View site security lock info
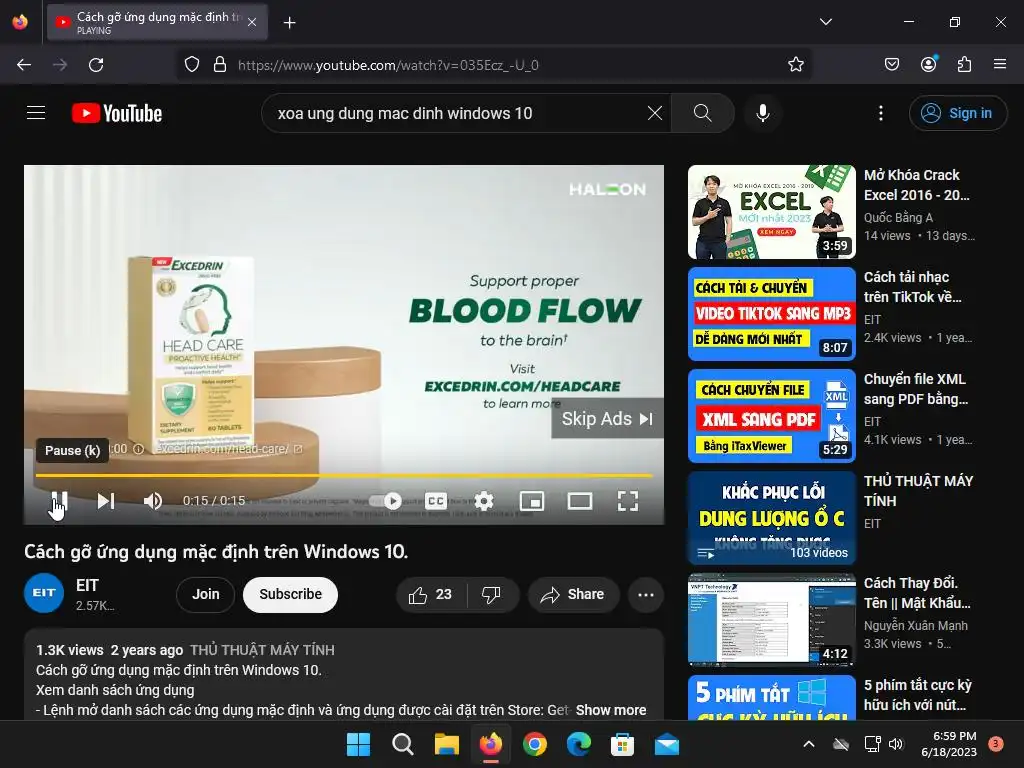Image resolution: width=1024 pixels, height=768 pixels. click(x=220, y=65)
